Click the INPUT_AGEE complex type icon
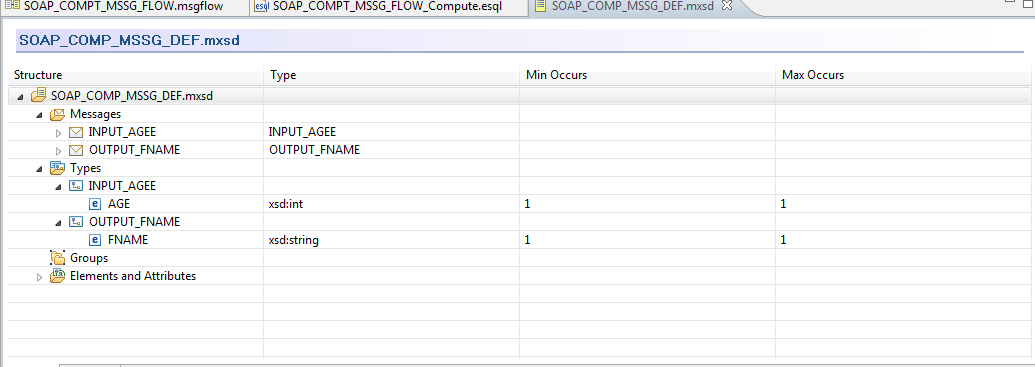 point(76,186)
